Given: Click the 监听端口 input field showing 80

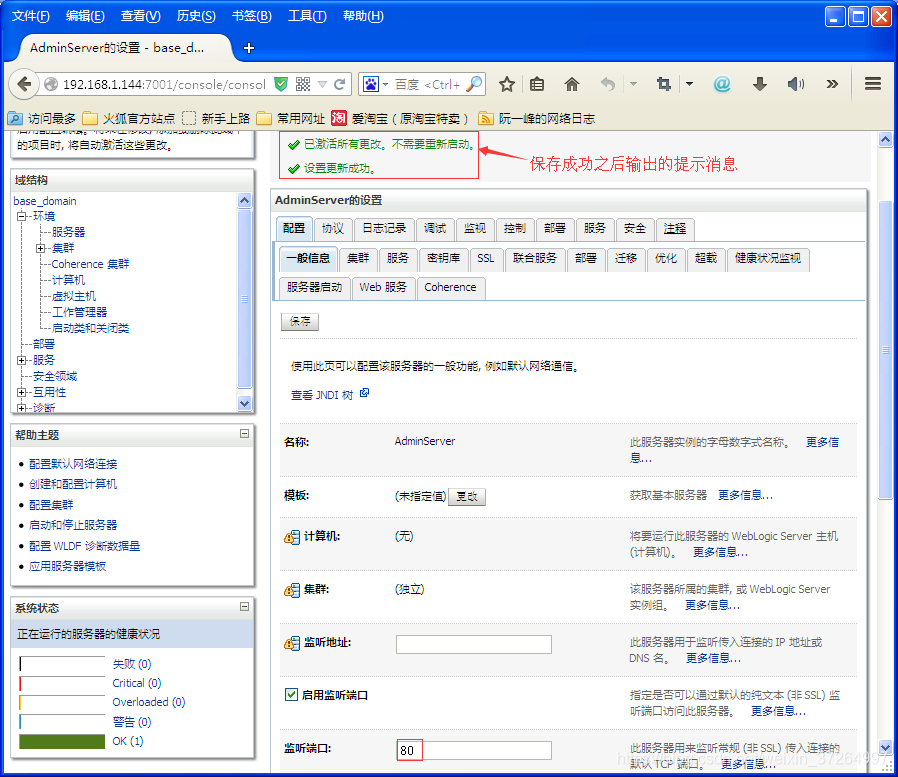Looking at the screenshot, I should pyautogui.click(x=474, y=750).
